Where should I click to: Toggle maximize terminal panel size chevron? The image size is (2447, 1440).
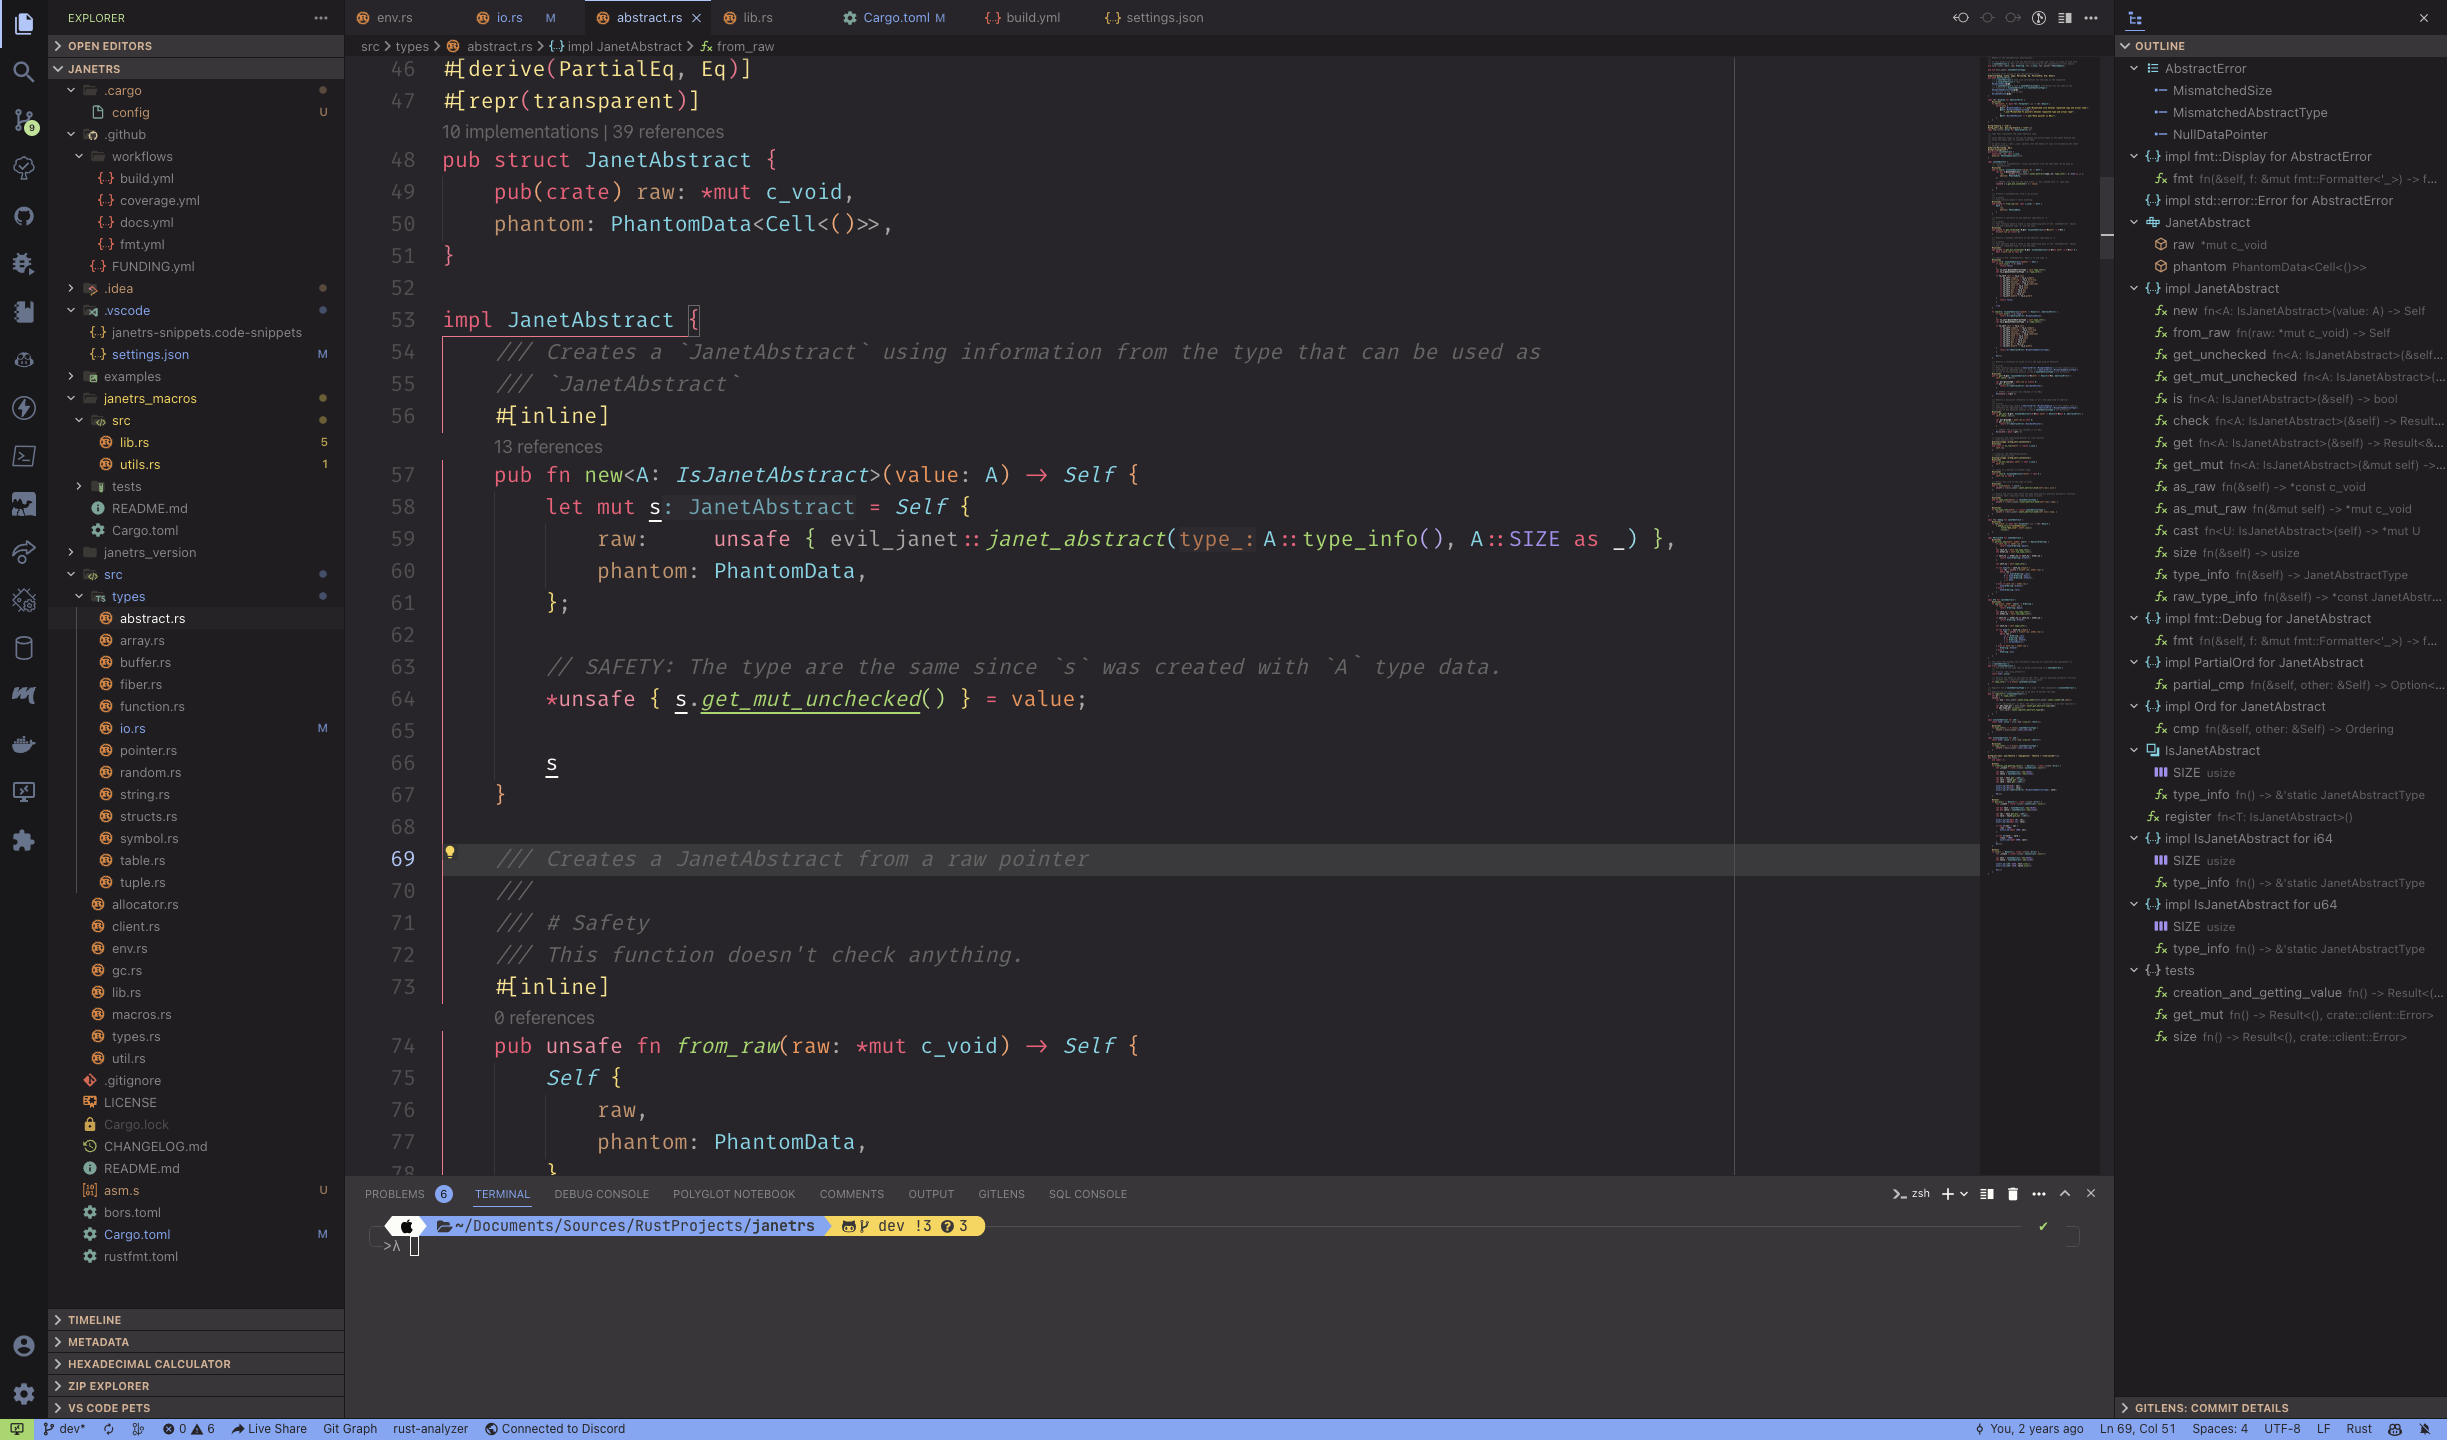coord(2065,1194)
